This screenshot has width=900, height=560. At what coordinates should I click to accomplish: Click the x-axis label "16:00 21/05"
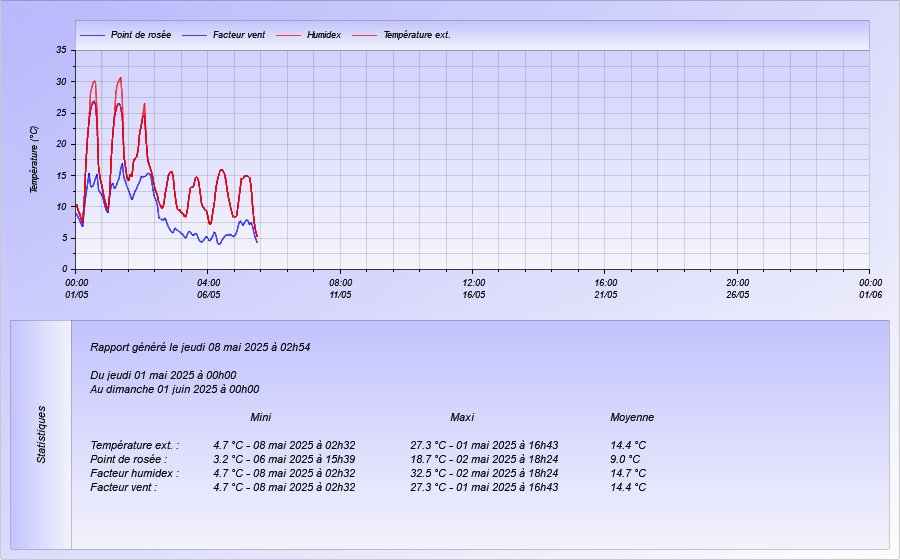pos(606,289)
